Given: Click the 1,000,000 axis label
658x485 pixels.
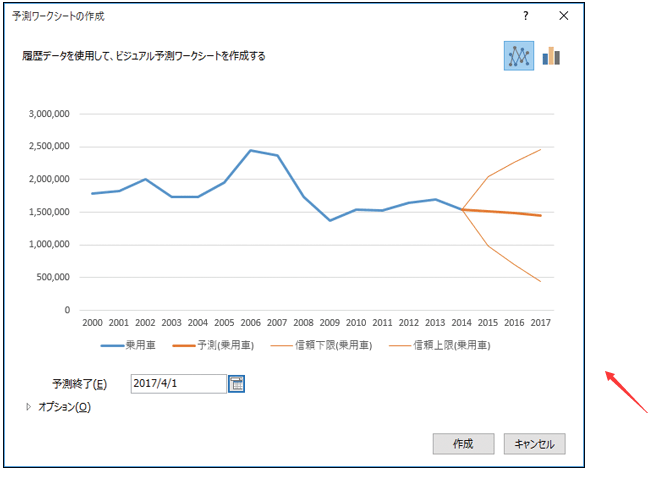Looking at the screenshot, I should (x=49, y=244).
